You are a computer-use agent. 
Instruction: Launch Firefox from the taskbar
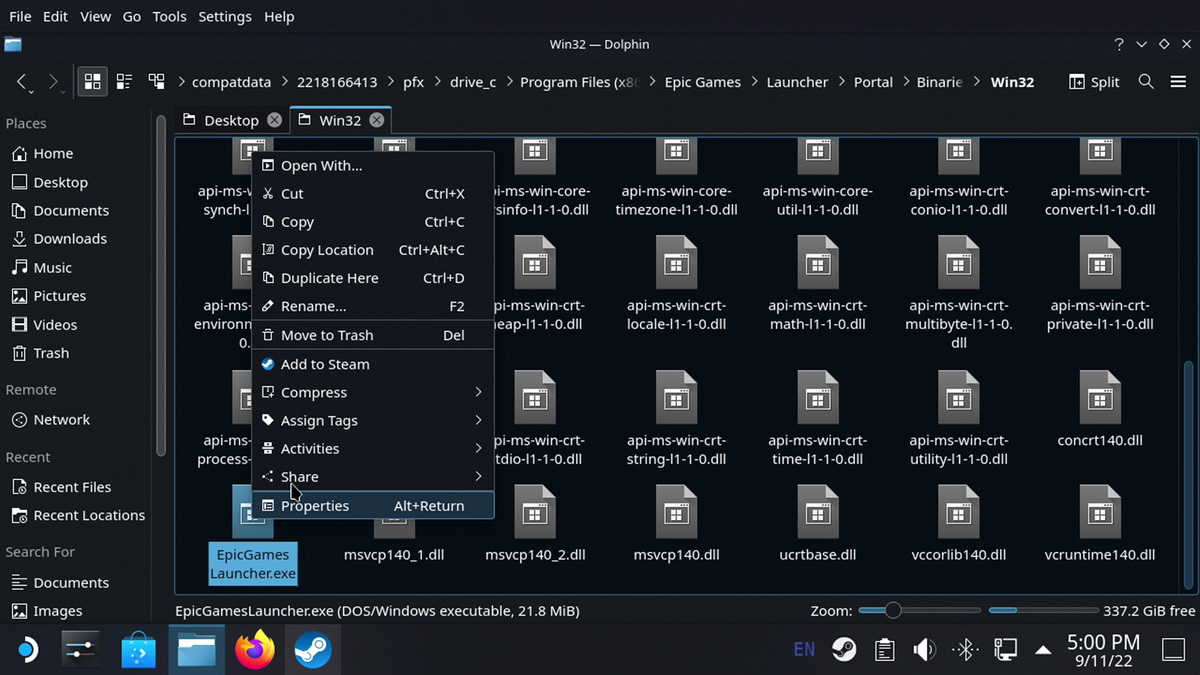tap(255, 650)
